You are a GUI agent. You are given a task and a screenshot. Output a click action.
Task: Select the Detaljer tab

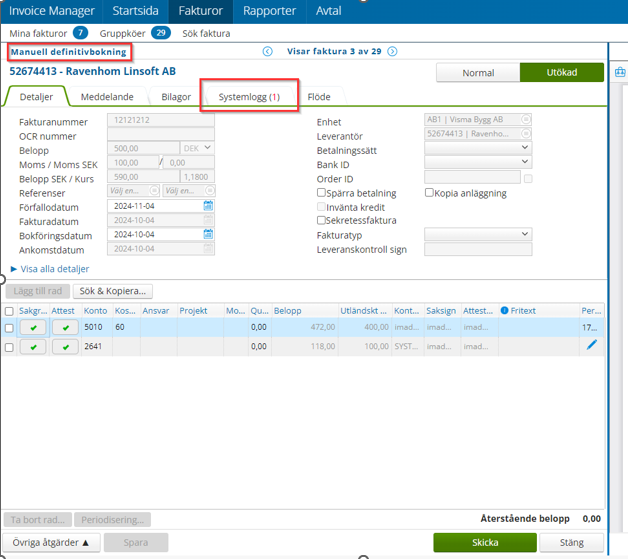[36, 97]
